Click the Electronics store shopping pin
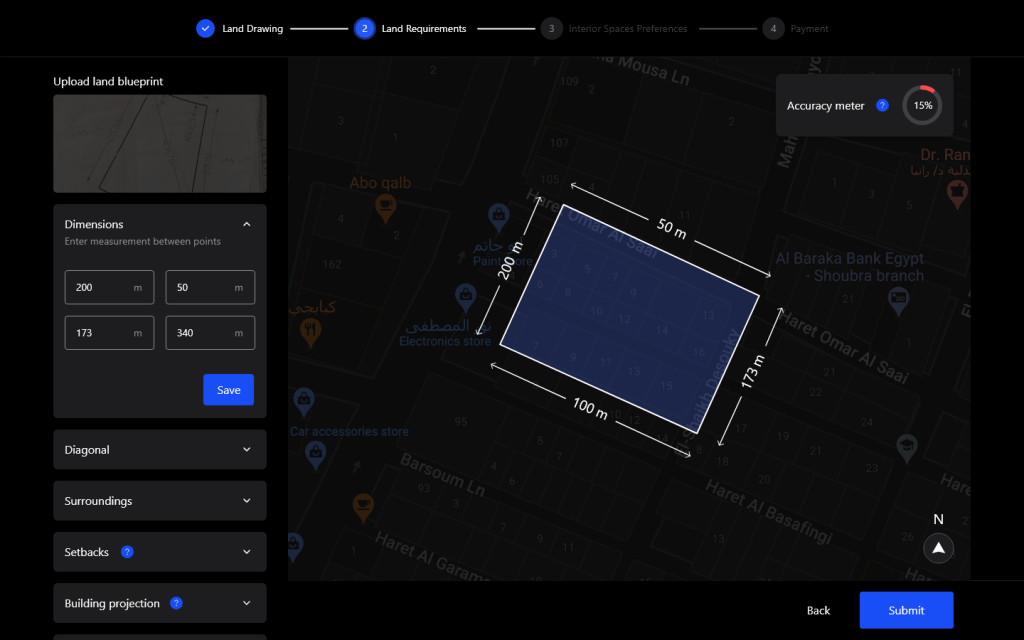The height and width of the screenshot is (640, 1024). click(464, 295)
